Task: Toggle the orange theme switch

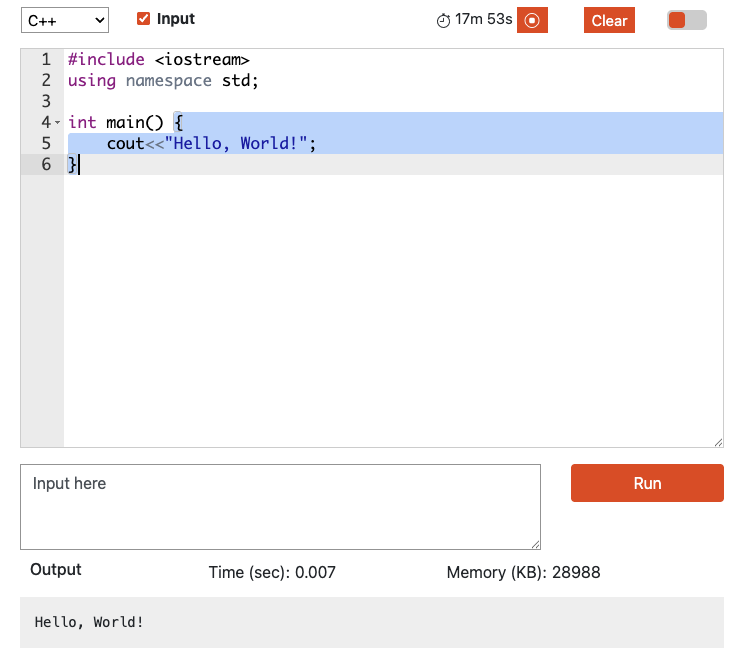Action: click(x=687, y=20)
